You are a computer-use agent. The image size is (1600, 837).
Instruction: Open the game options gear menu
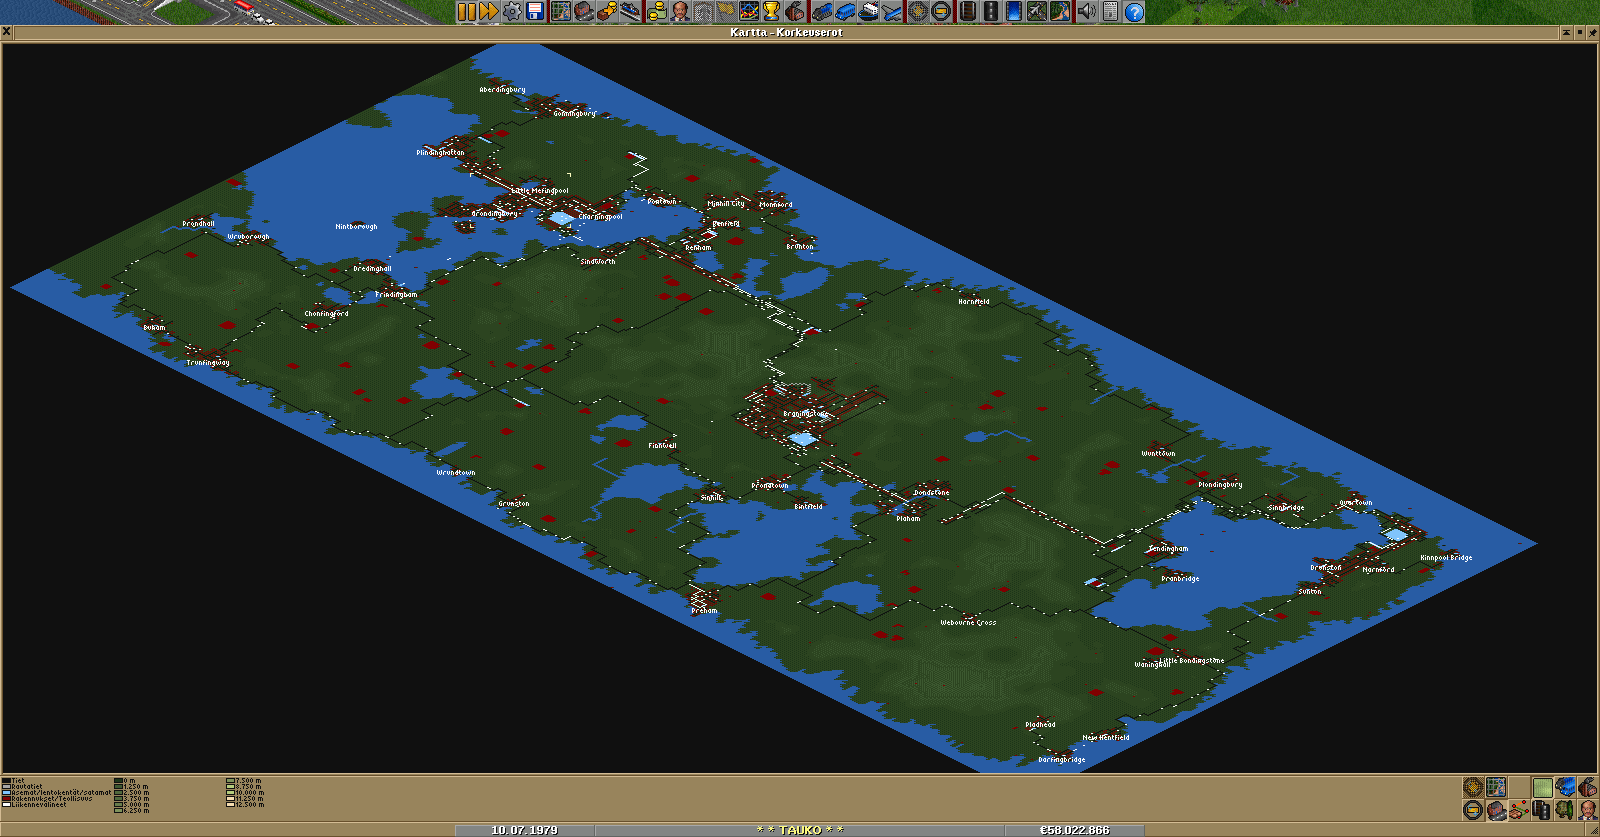click(x=512, y=12)
